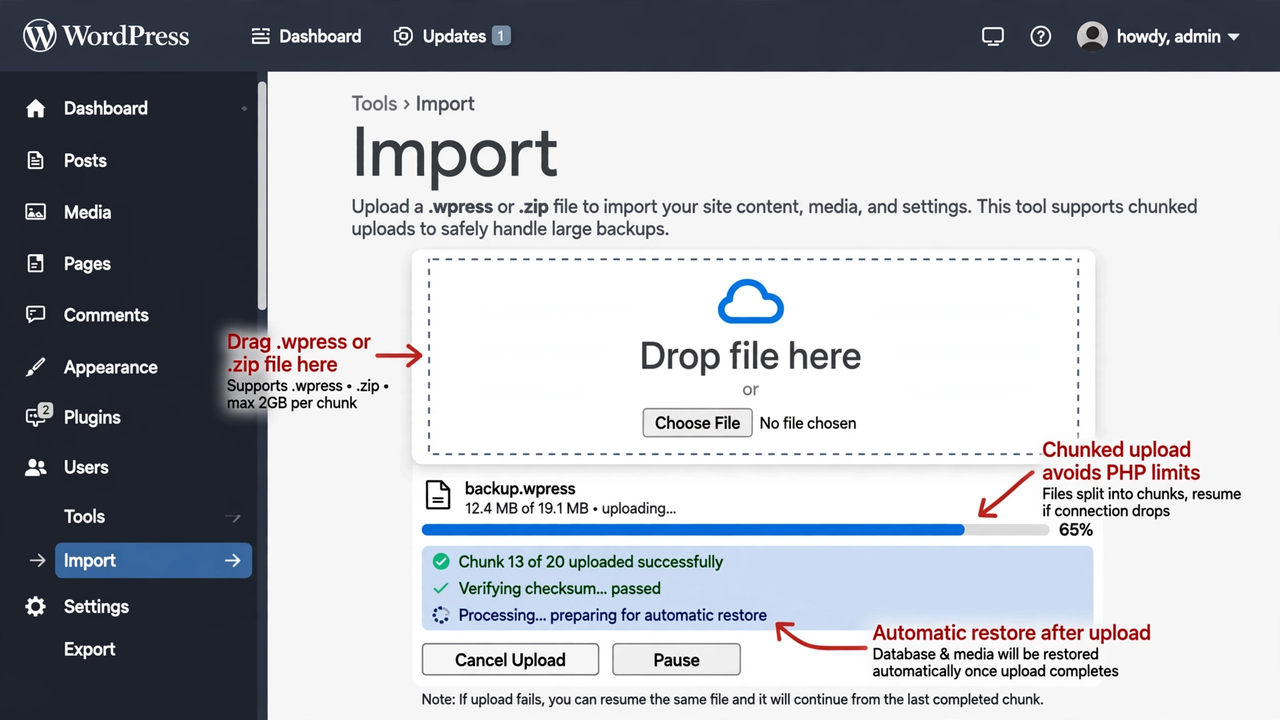1280x720 pixels.
Task: Open Comments using the speech bubble icon
Action: [36, 315]
